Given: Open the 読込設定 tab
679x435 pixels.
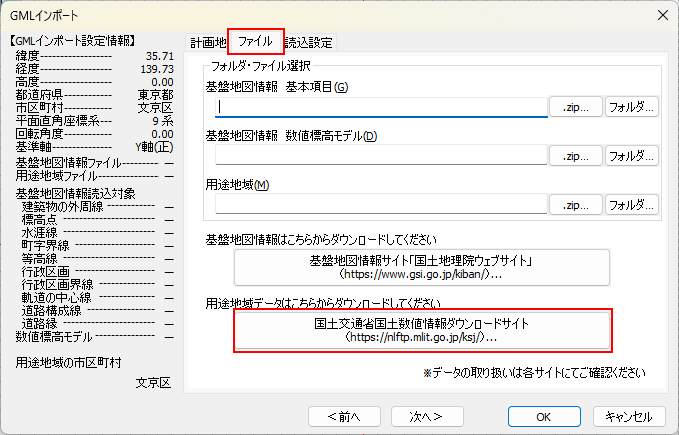Looking at the screenshot, I should pos(308,42).
